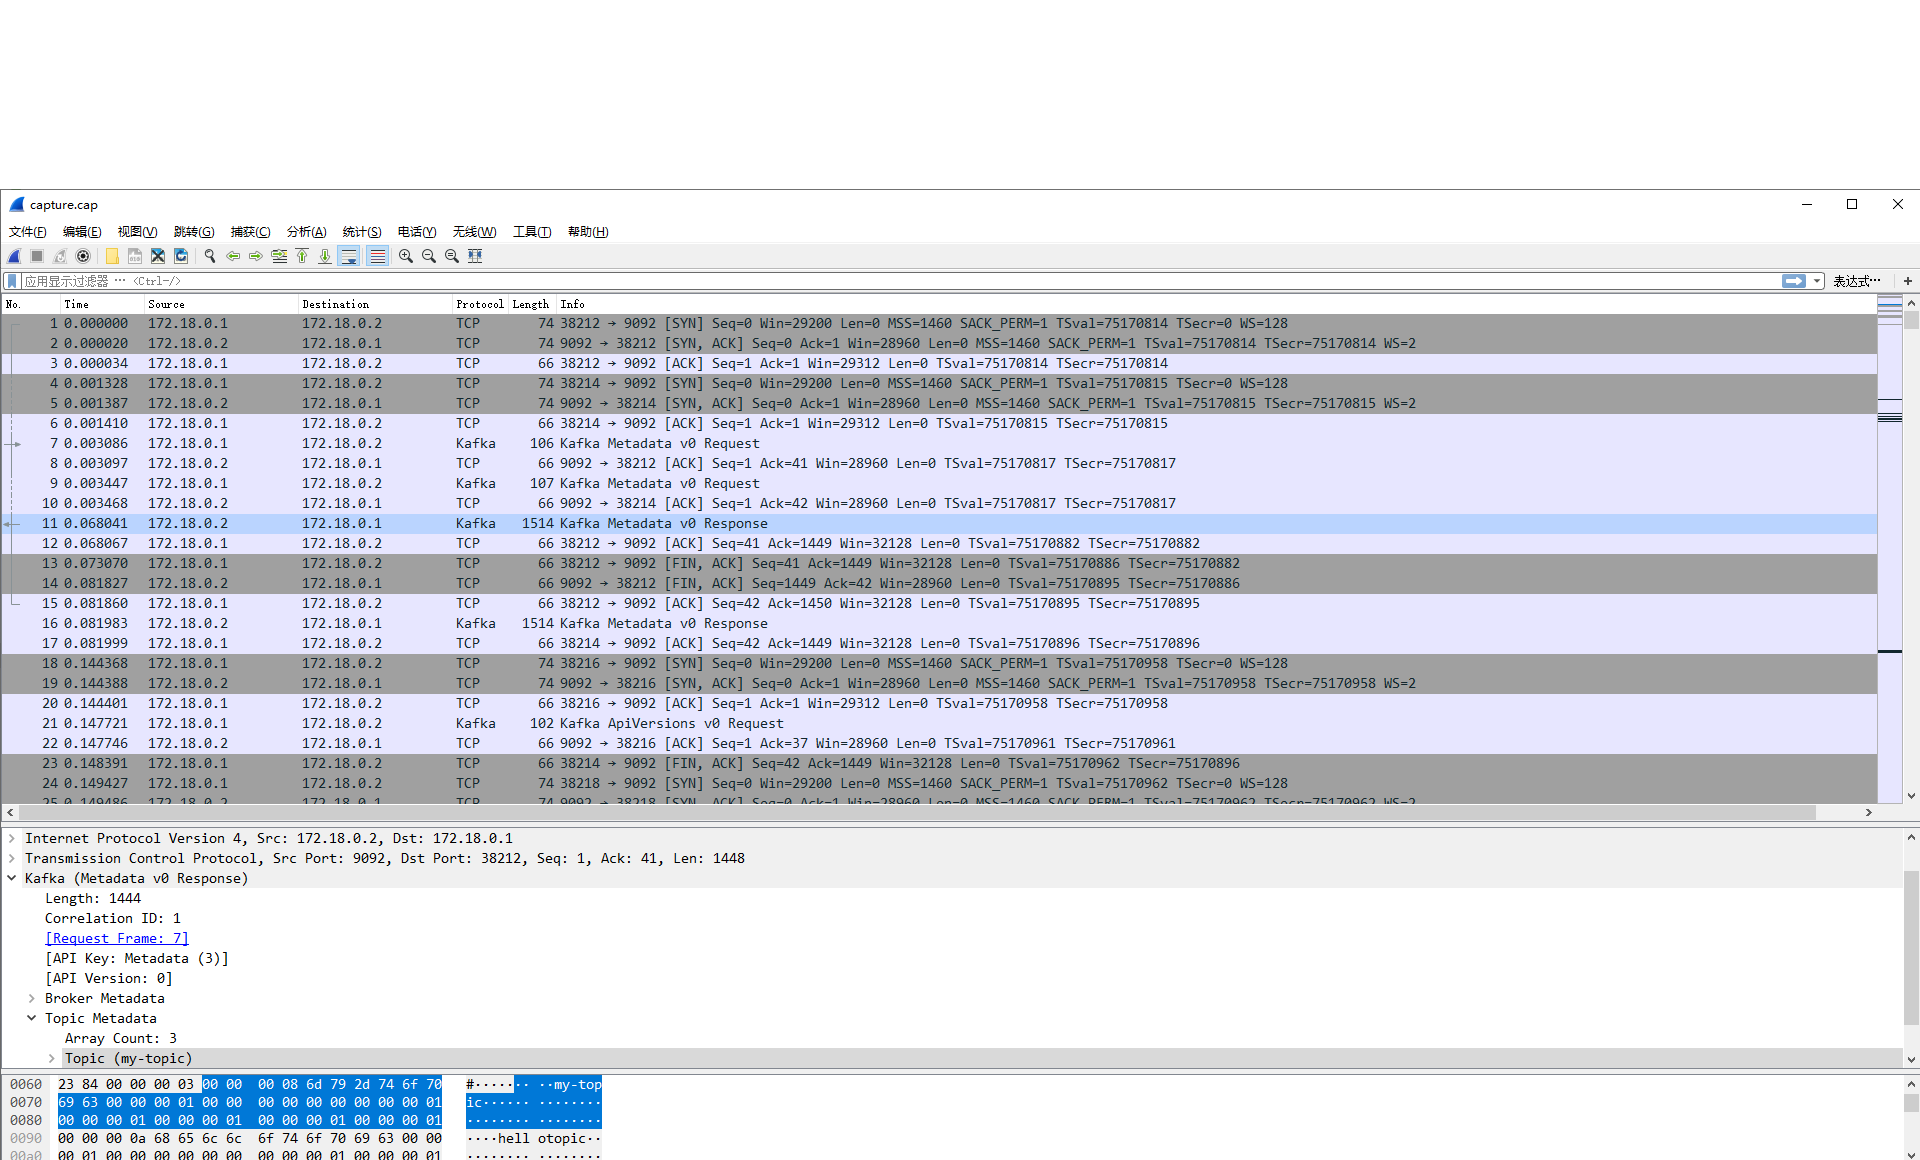Sort packets by the Source column header
This screenshot has width=1920, height=1160.
pyautogui.click(x=220, y=304)
